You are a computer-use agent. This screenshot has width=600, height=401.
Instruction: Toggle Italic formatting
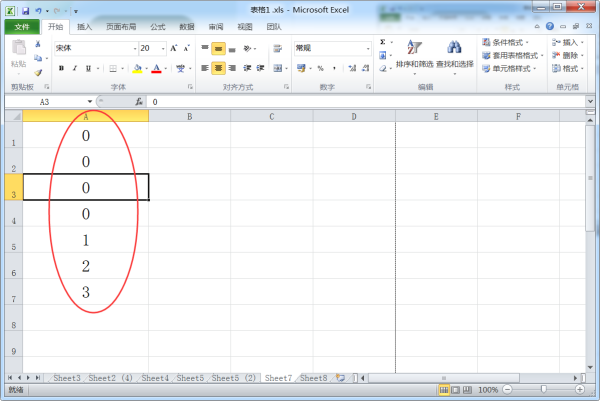pyautogui.click(x=75, y=68)
